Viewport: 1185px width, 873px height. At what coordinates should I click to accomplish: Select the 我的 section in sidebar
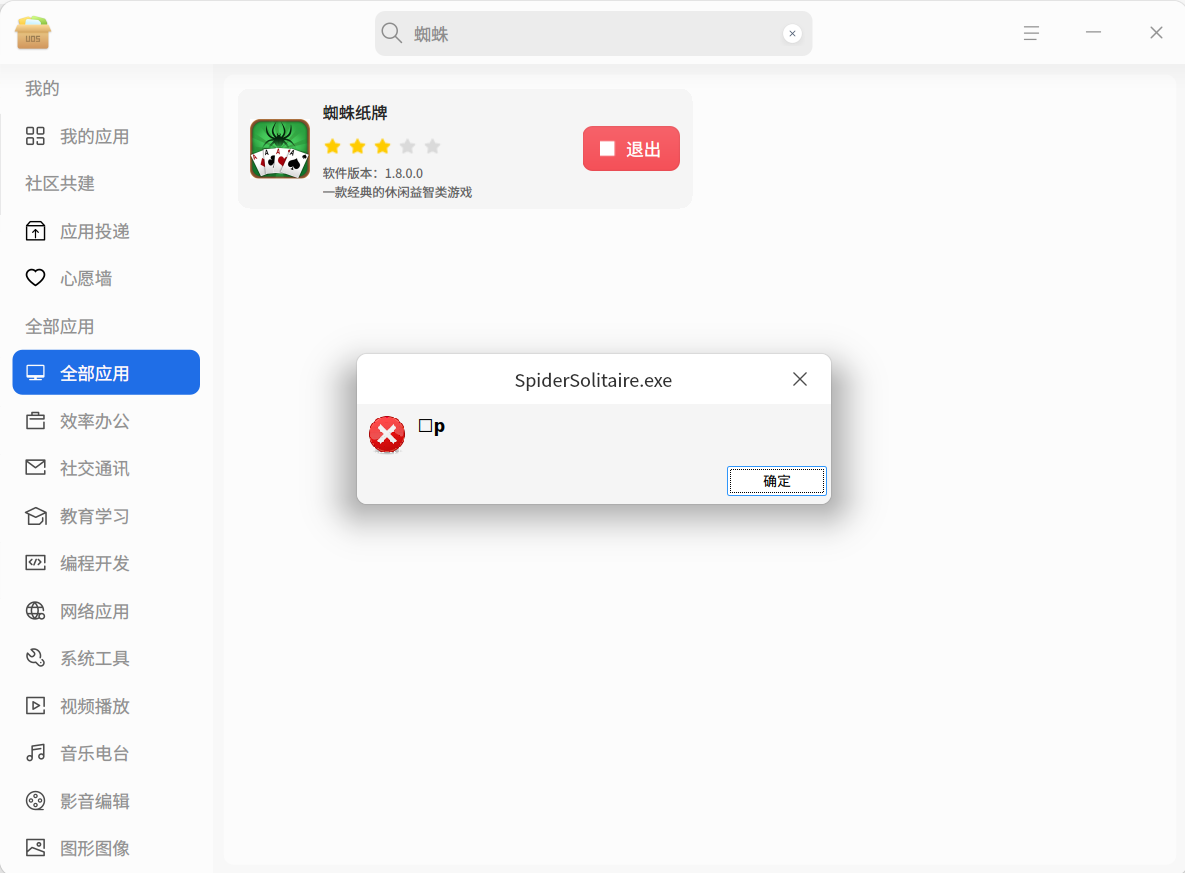click(40, 88)
